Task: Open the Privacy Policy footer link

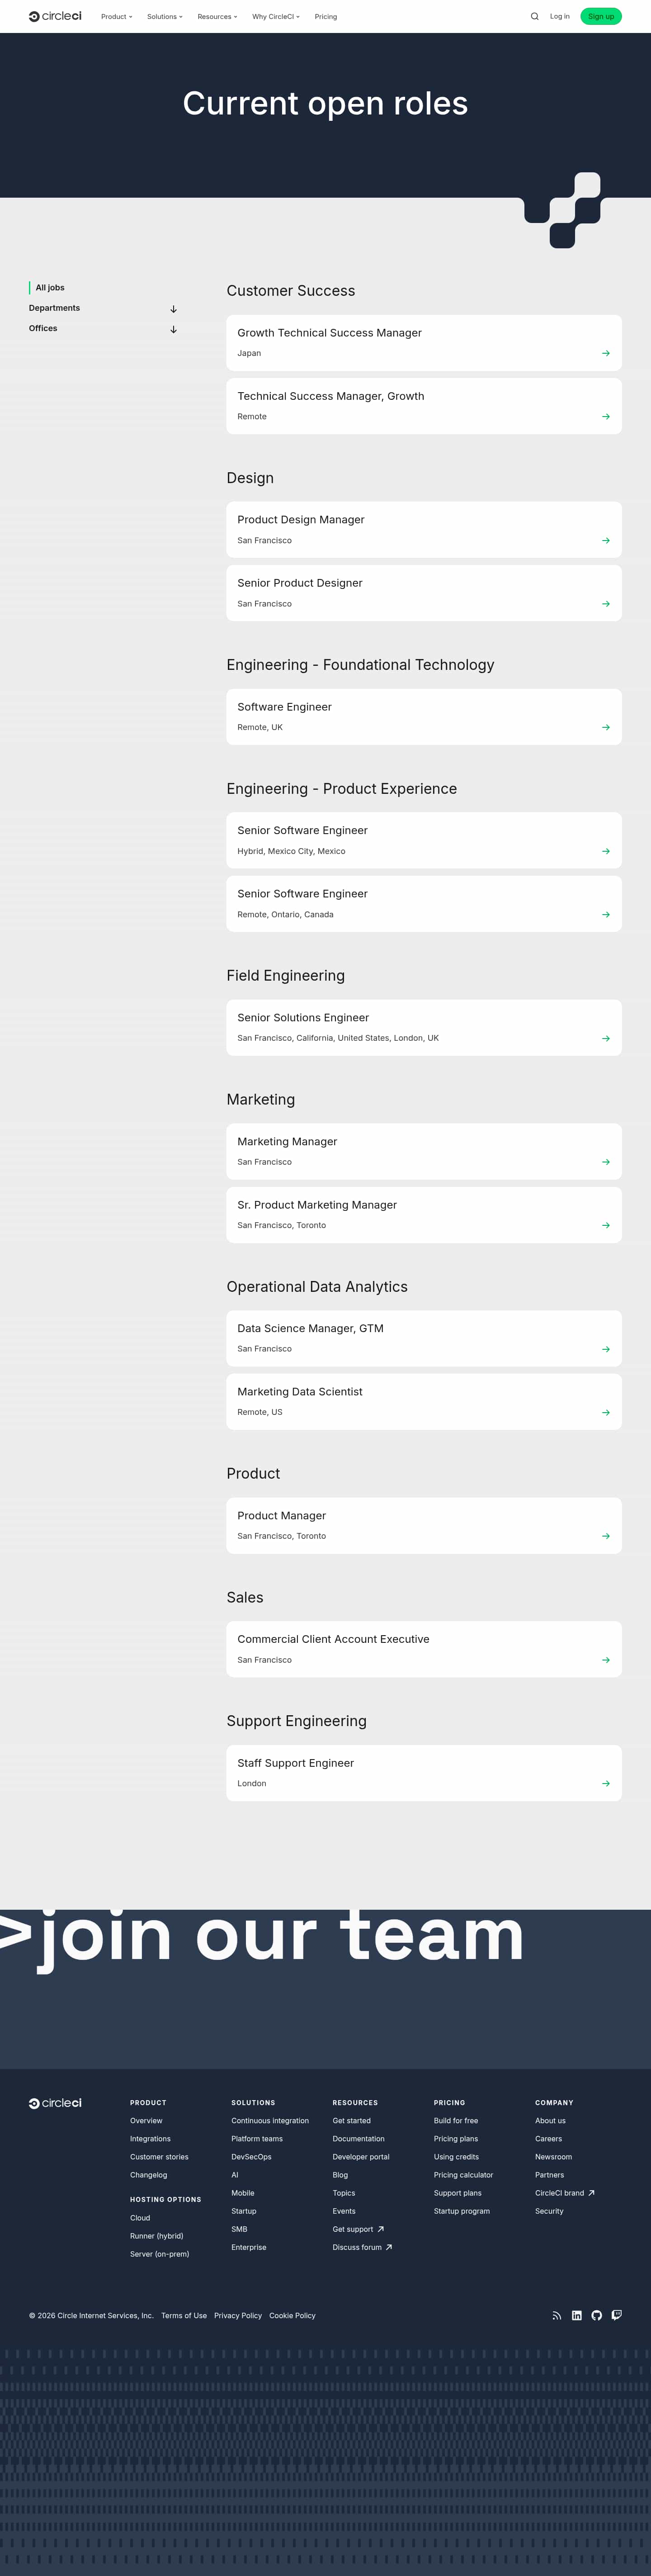Action: tap(238, 2315)
